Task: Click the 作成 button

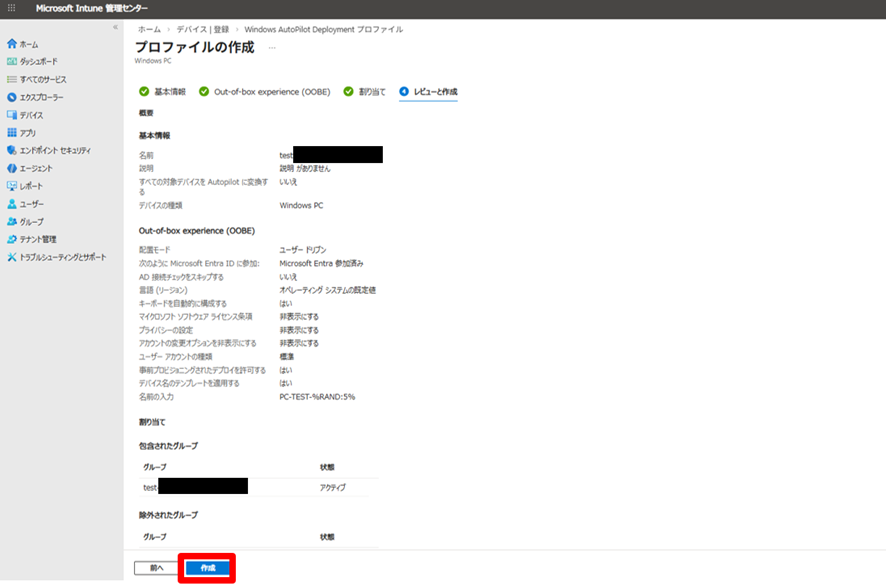Action: click(x=207, y=568)
